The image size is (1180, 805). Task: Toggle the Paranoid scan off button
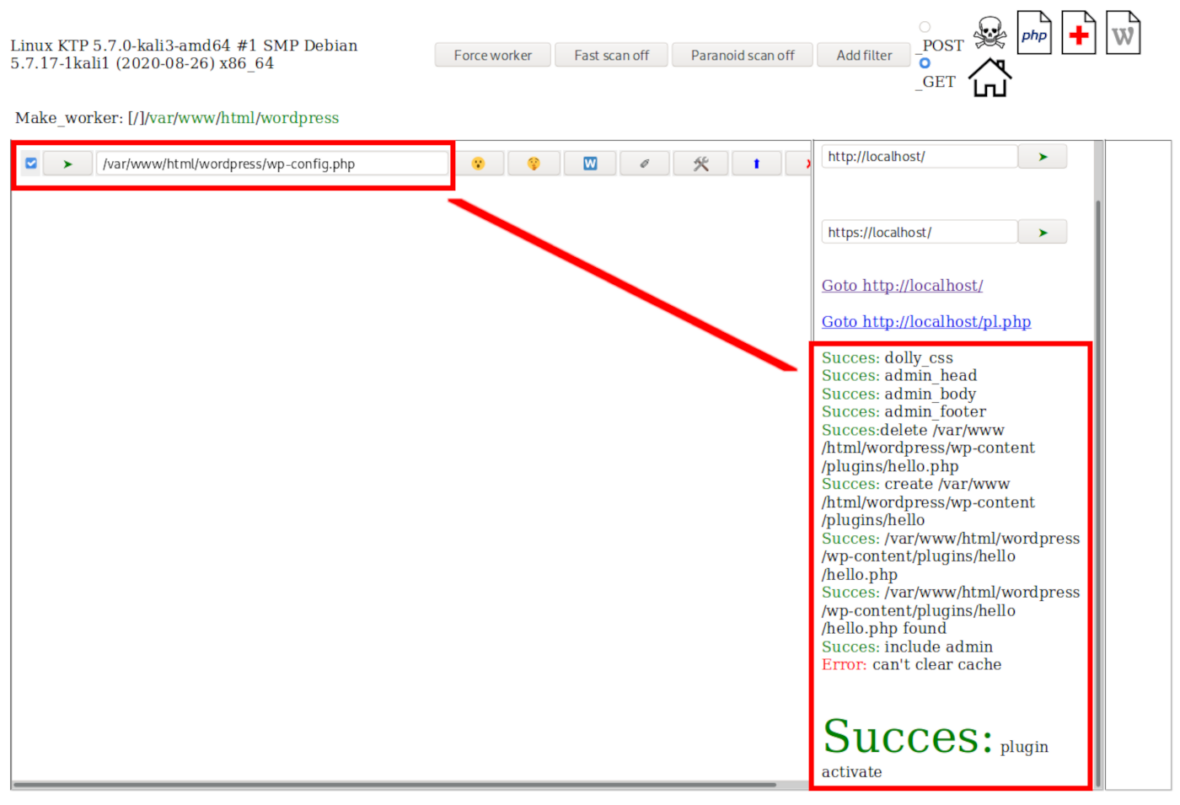coord(742,55)
